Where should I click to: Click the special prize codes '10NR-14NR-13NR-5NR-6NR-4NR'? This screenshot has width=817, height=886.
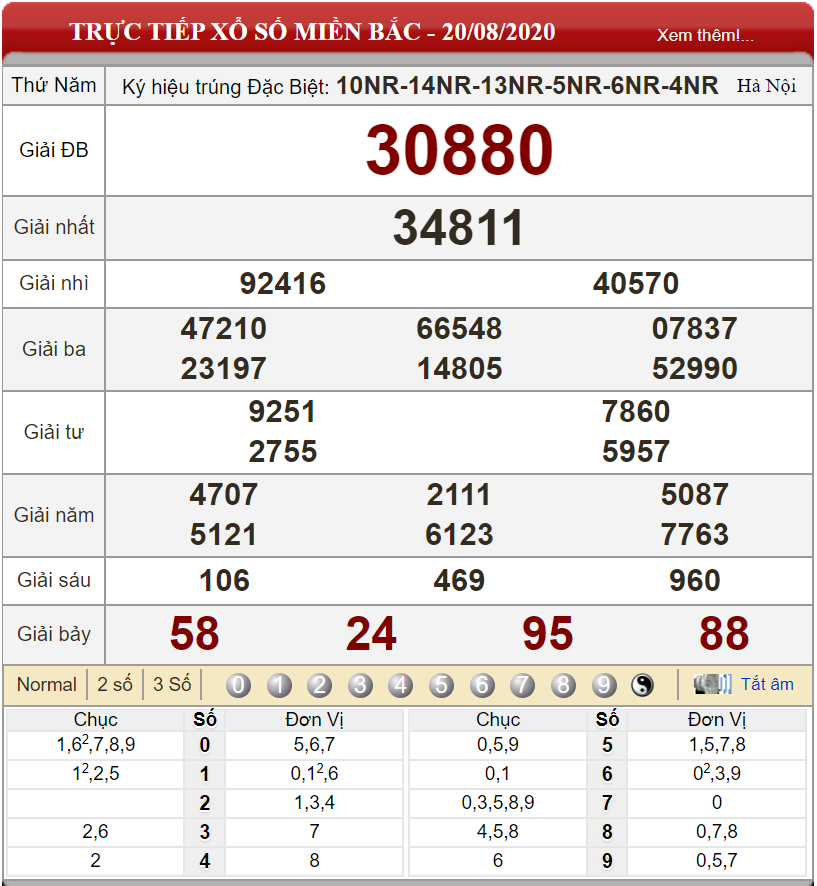pos(527,86)
